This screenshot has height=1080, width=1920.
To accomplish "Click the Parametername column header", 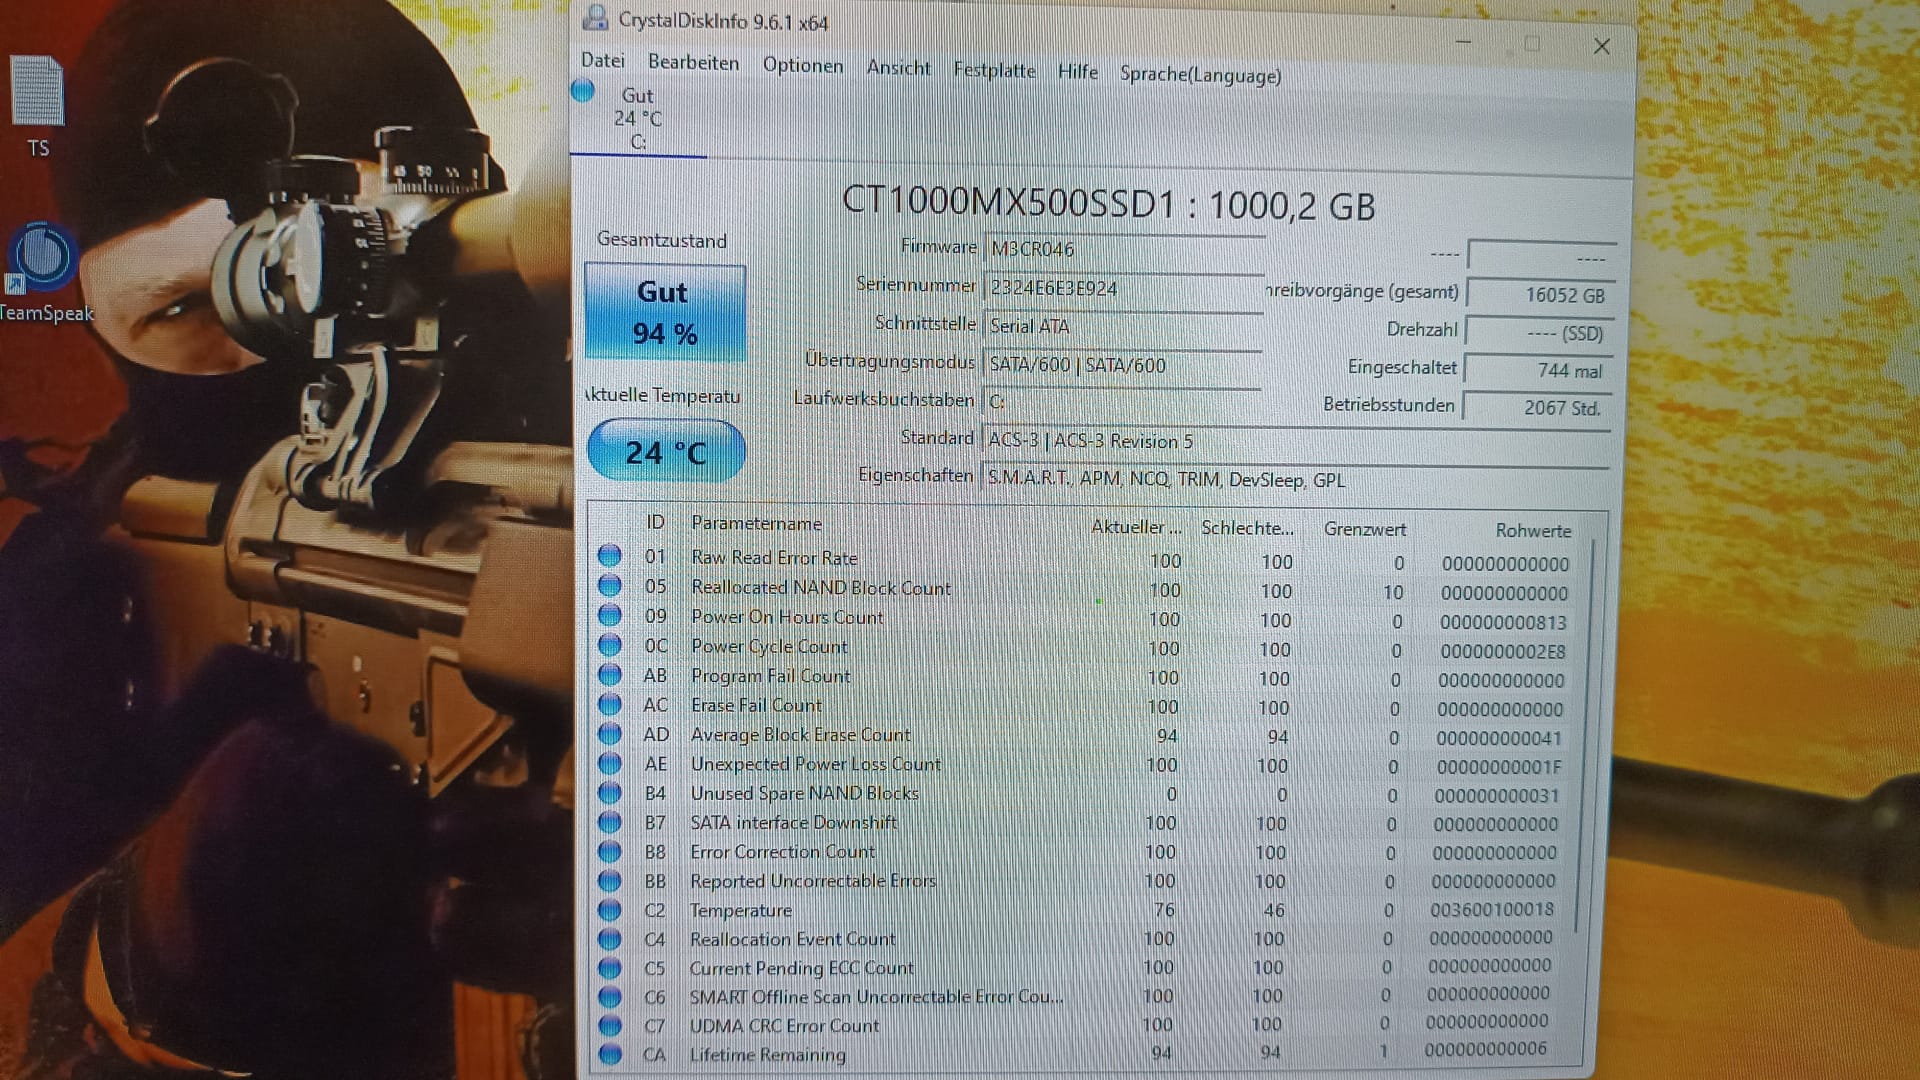I will (x=756, y=523).
